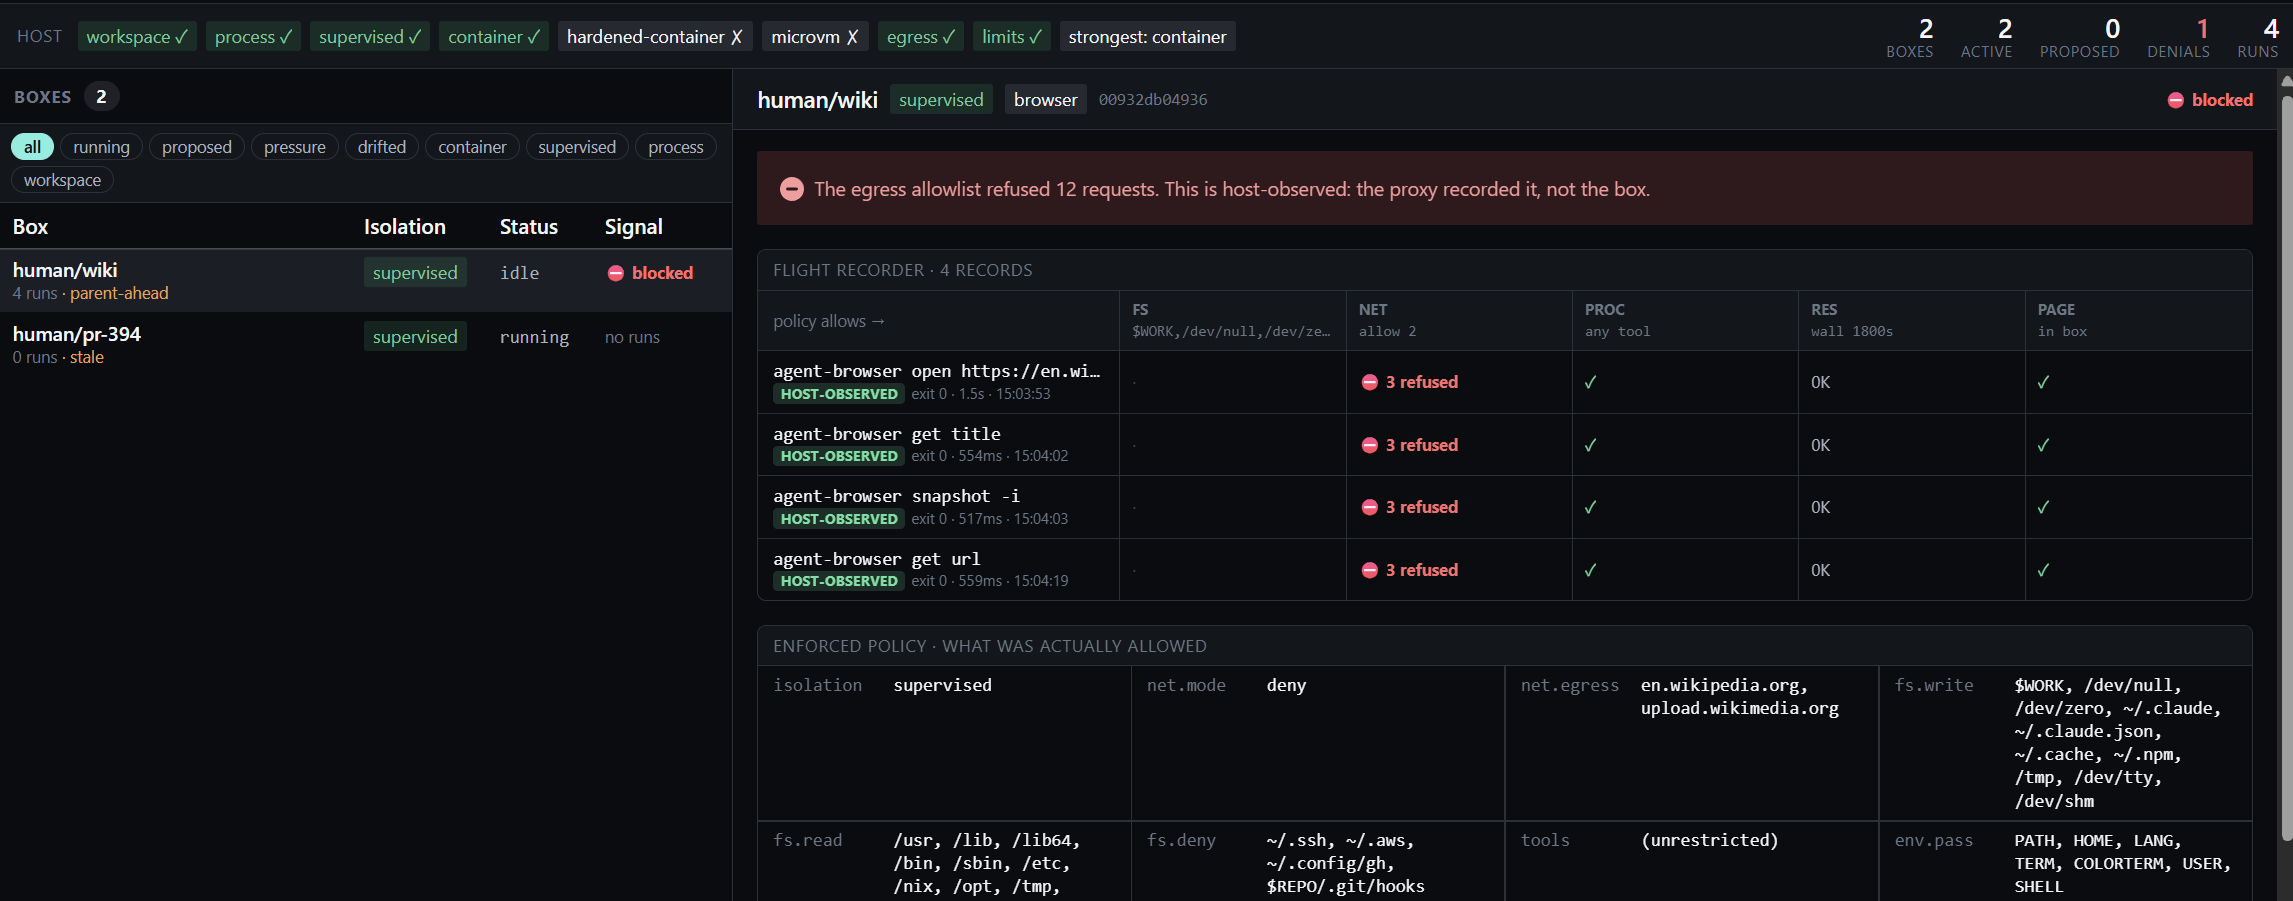
Task: Click the 'limits ✓' host badge
Action: coord(1011,37)
